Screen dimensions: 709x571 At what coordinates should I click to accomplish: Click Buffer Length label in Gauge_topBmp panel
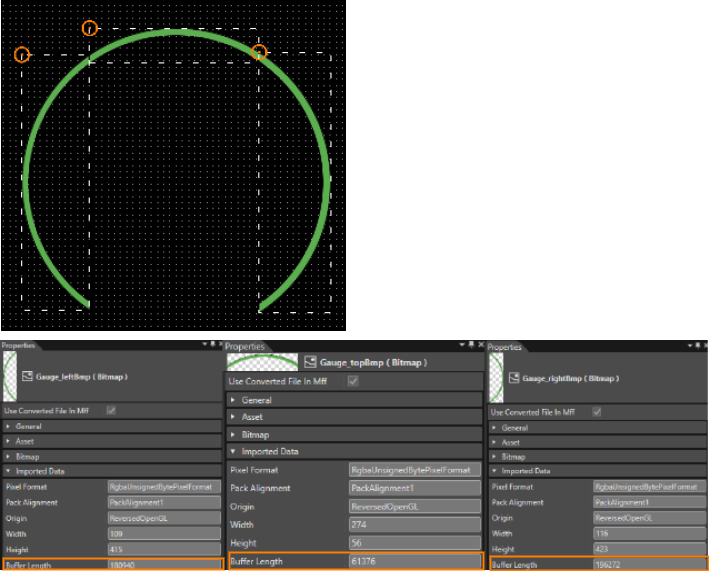coord(256,561)
